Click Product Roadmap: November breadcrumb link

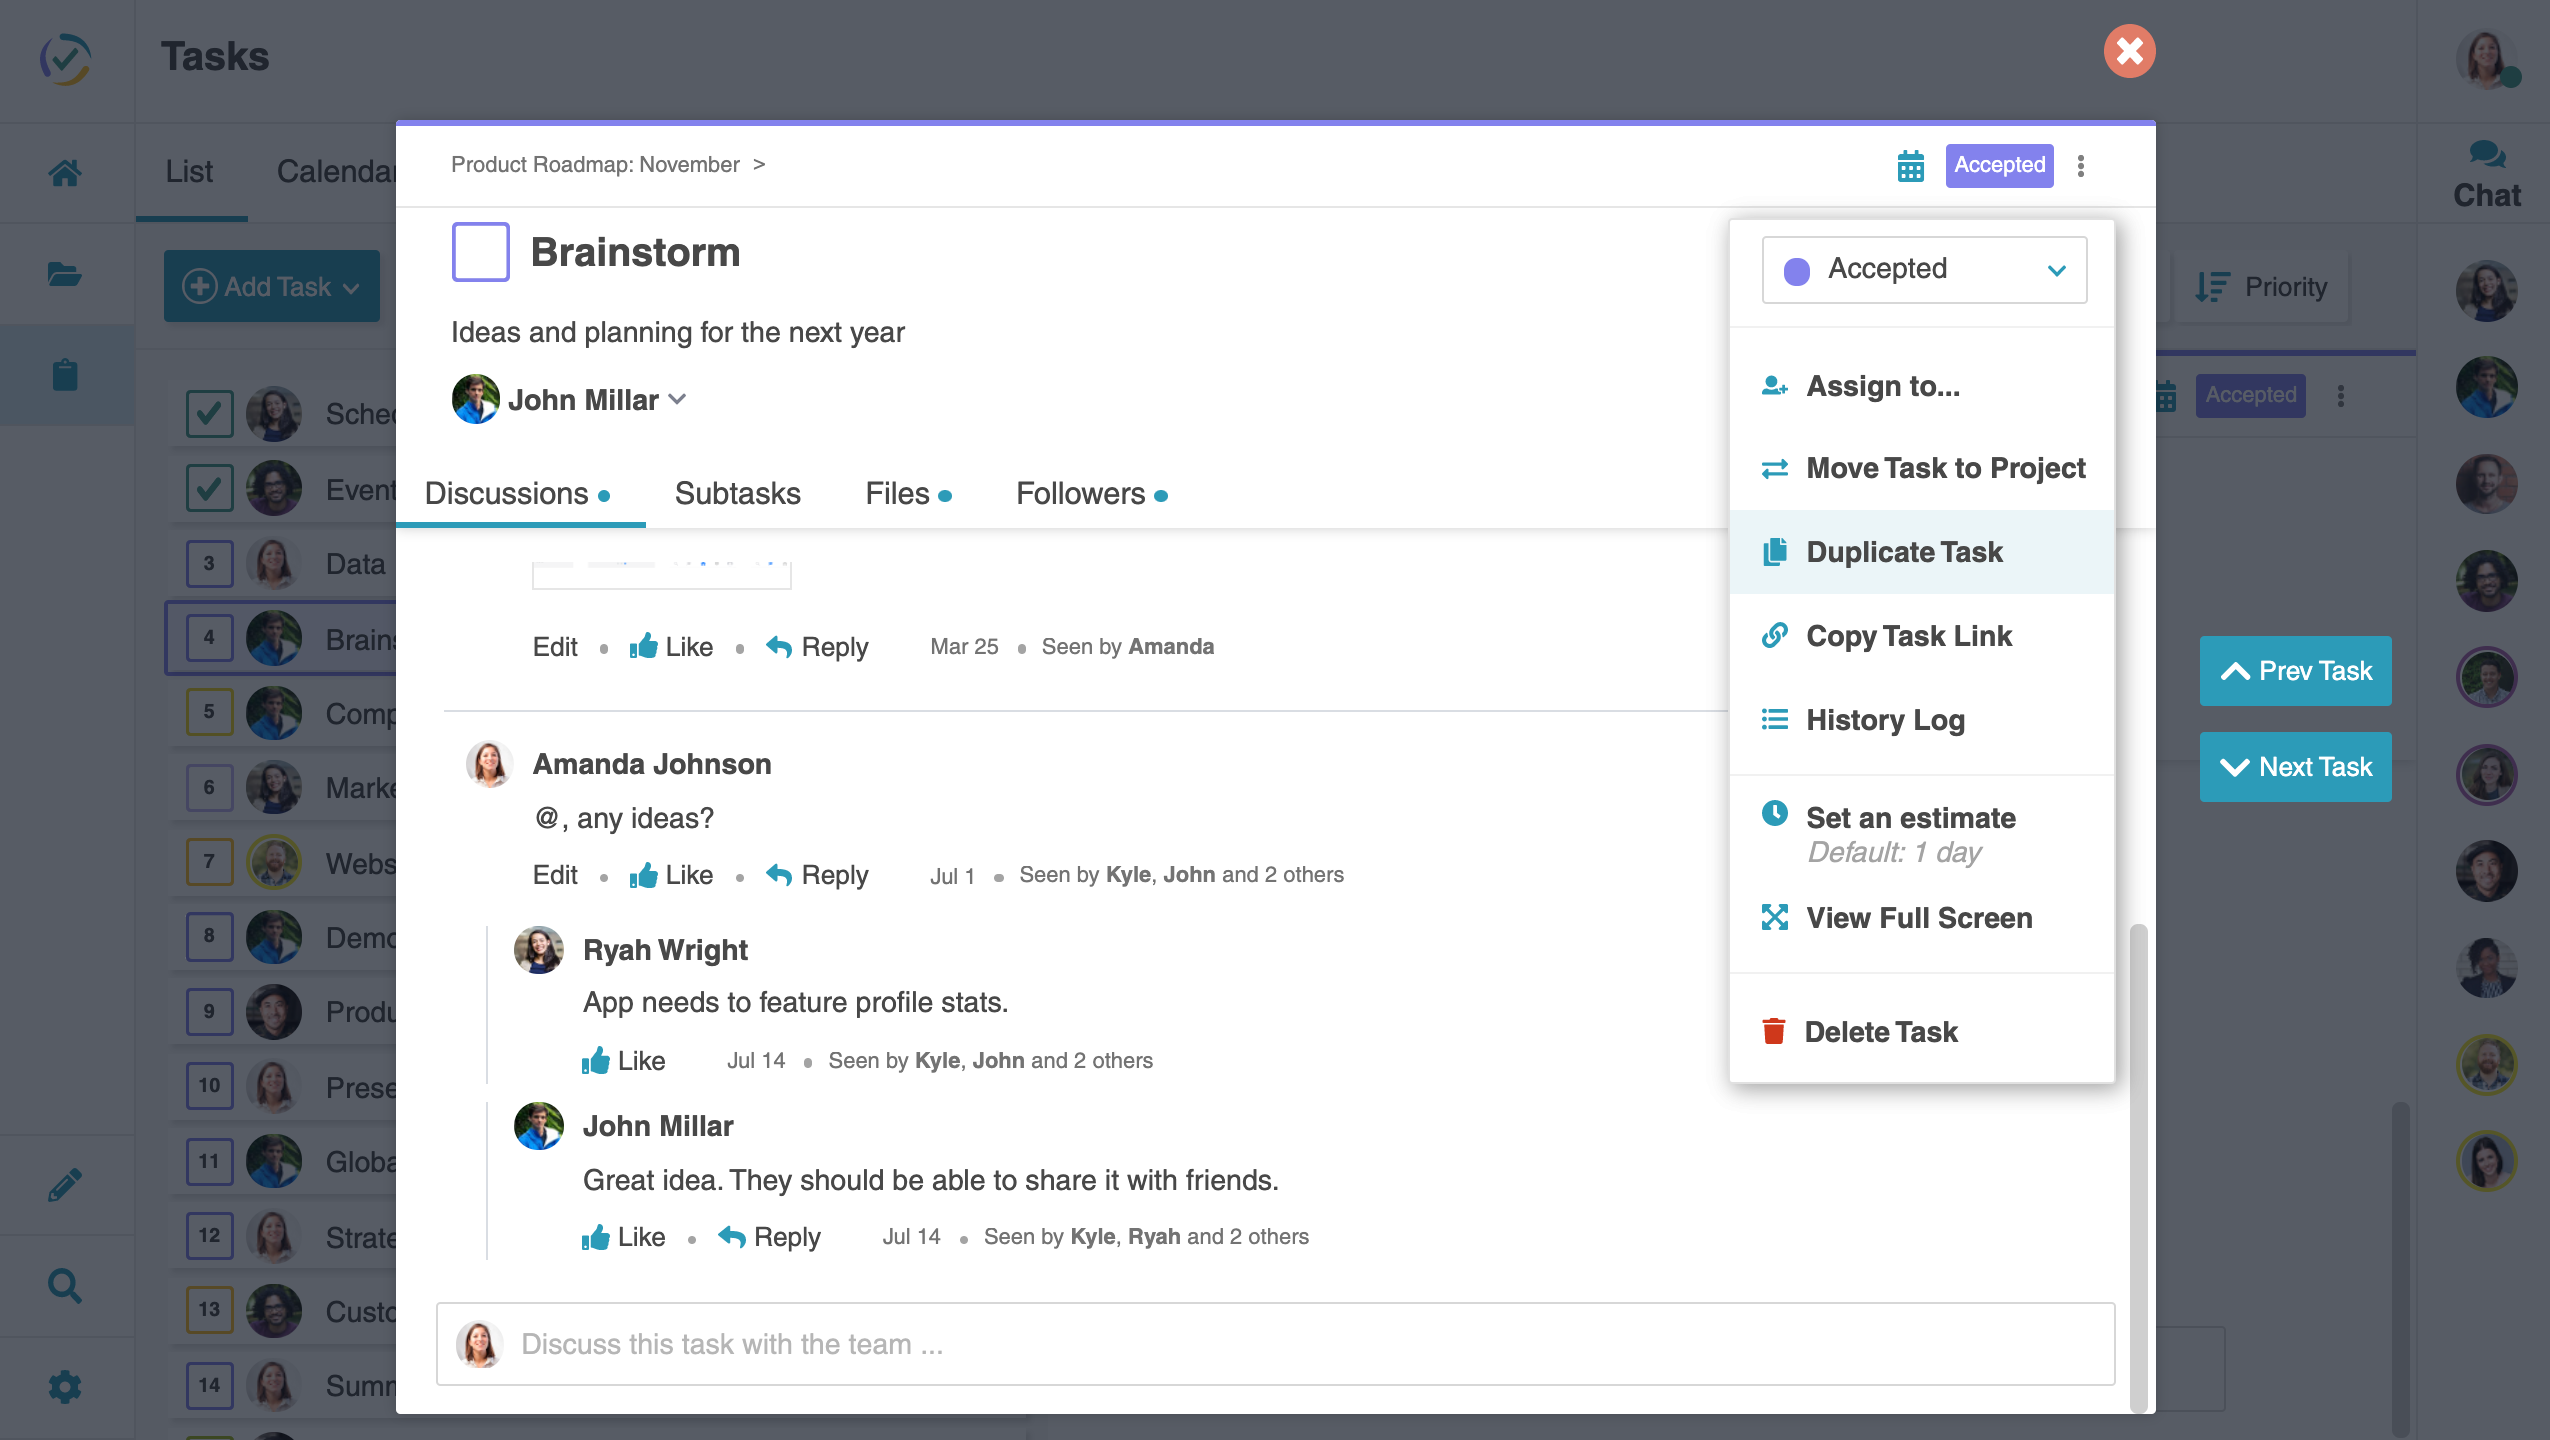coord(595,164)
